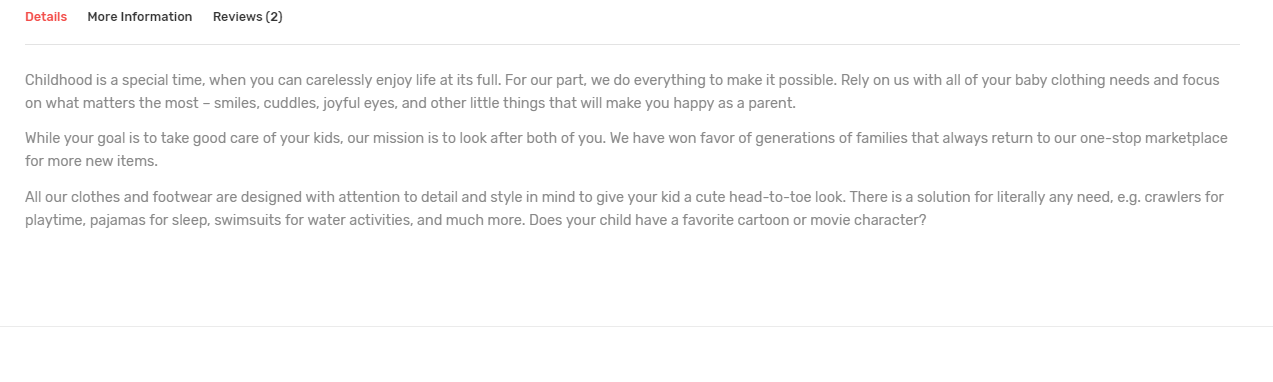Click the words "pajamas for sleep"

pyautogui.click(x=149, y=220)
